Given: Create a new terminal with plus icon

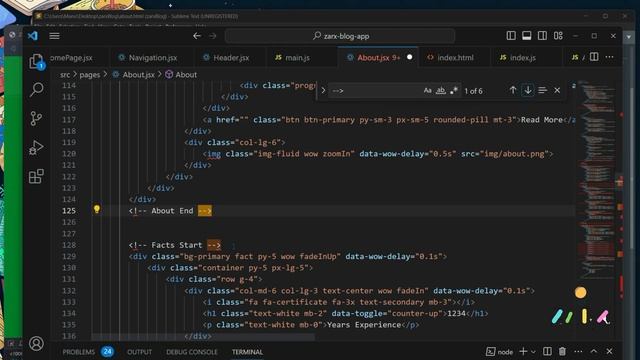Looking at the screenshot, I should point(523,351).
